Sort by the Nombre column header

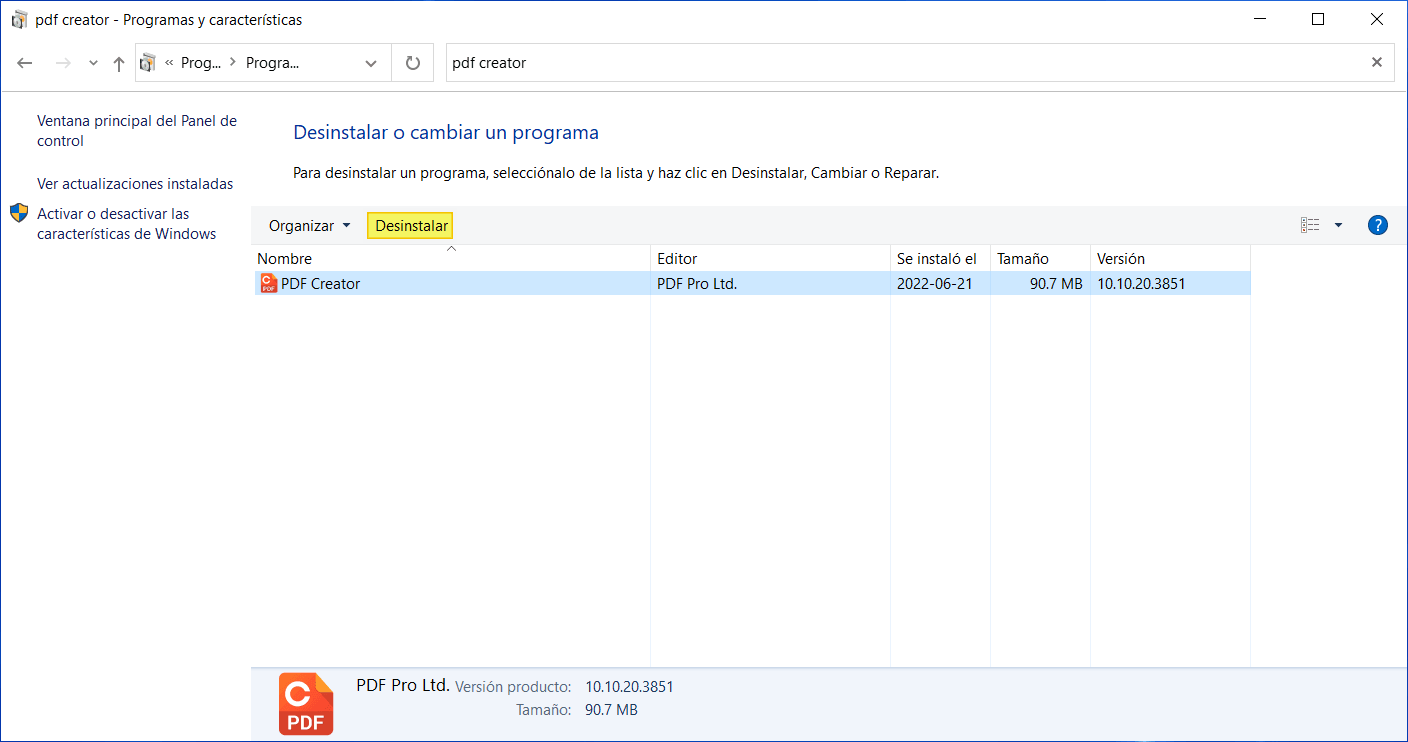[284, 258]
